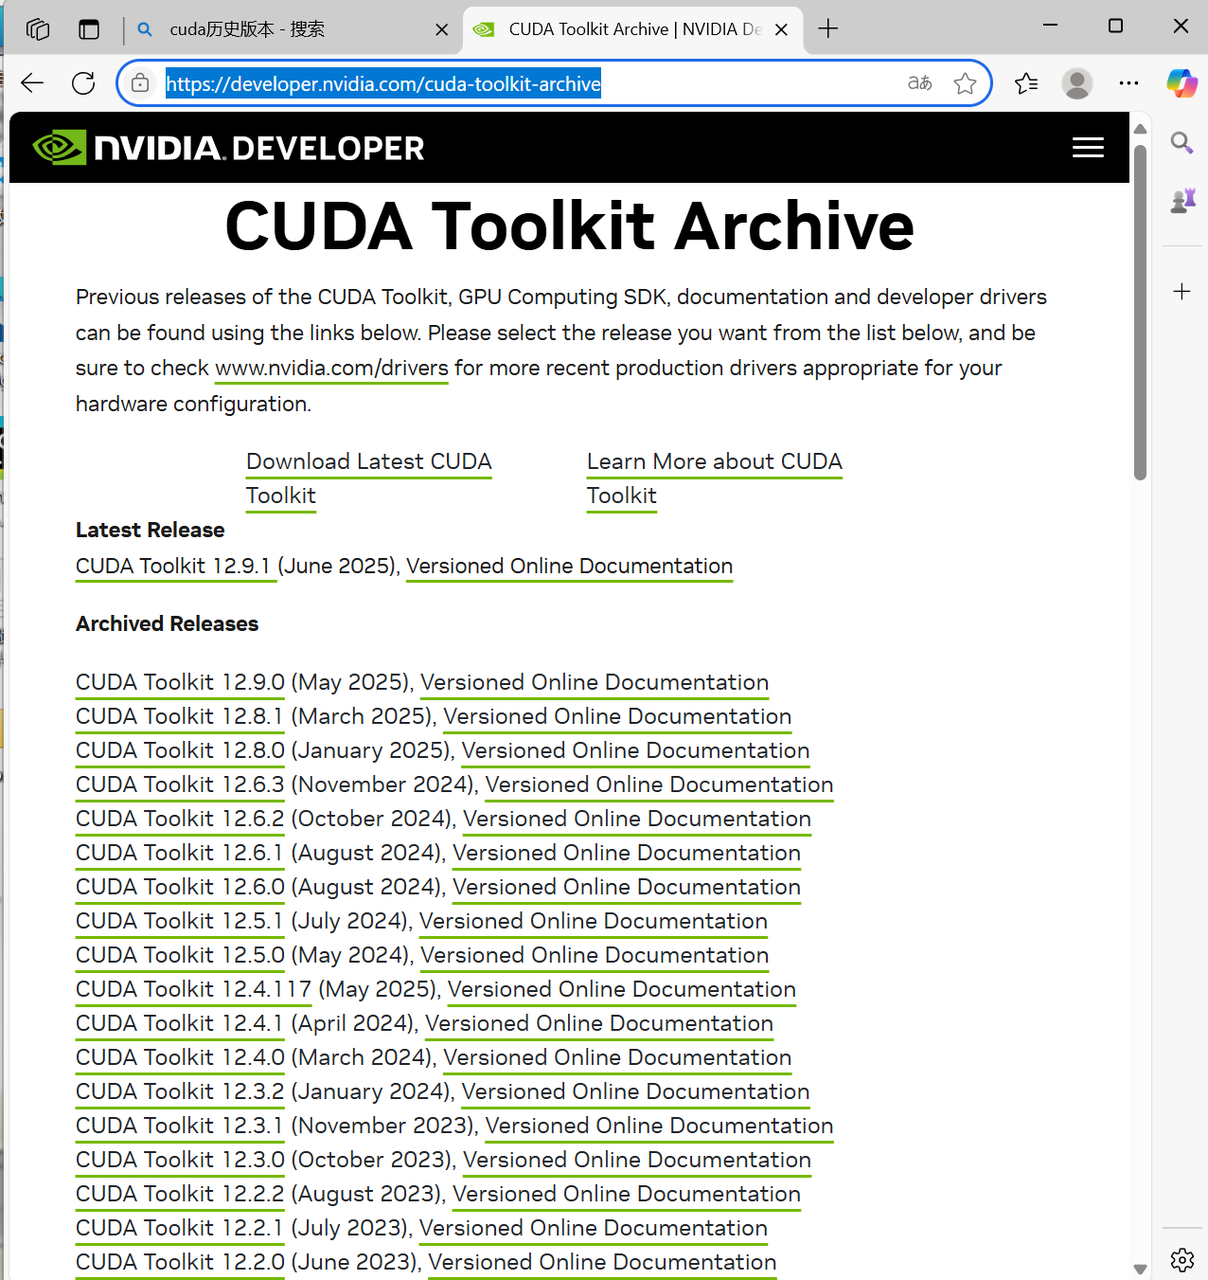This screenshot has width=1208, height=1280.
Task: Add a sidebar app with plus icon
Action: [x=1182, y=291]
